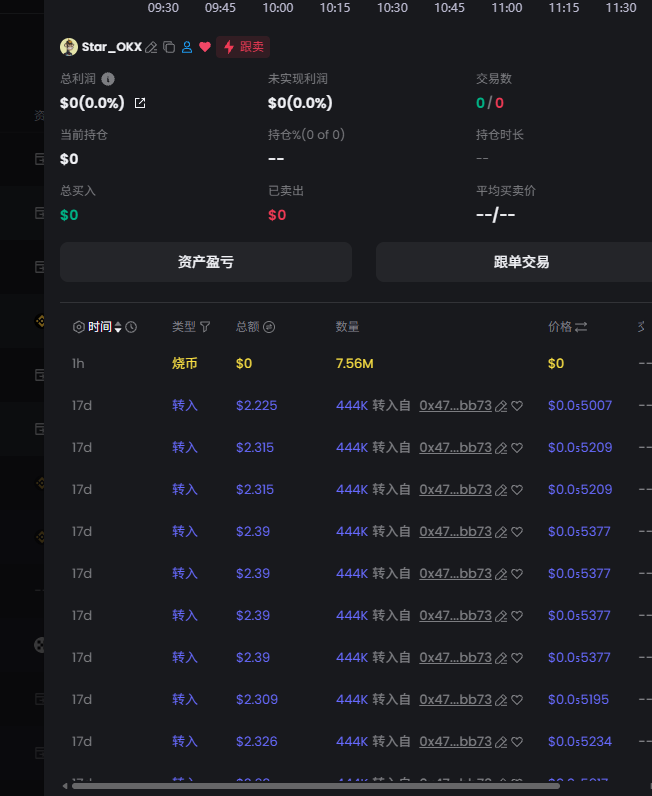Image resolution: width=652 pixels, height=796 pixels.
Task: Click the 09:30 chart time label
Action: click(163, 8)
